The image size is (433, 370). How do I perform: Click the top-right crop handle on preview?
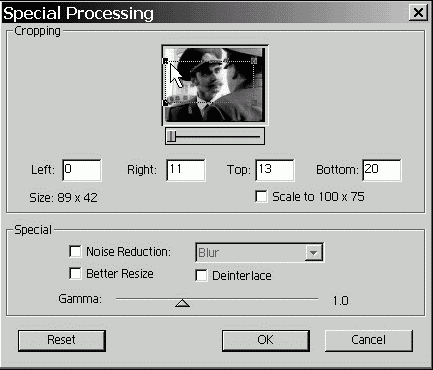(x=254, y=61)
